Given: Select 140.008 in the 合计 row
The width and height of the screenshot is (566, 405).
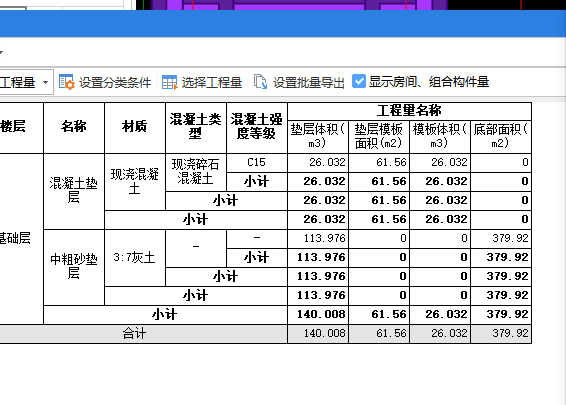Looking at the screenshot, I should pos(318,334).
